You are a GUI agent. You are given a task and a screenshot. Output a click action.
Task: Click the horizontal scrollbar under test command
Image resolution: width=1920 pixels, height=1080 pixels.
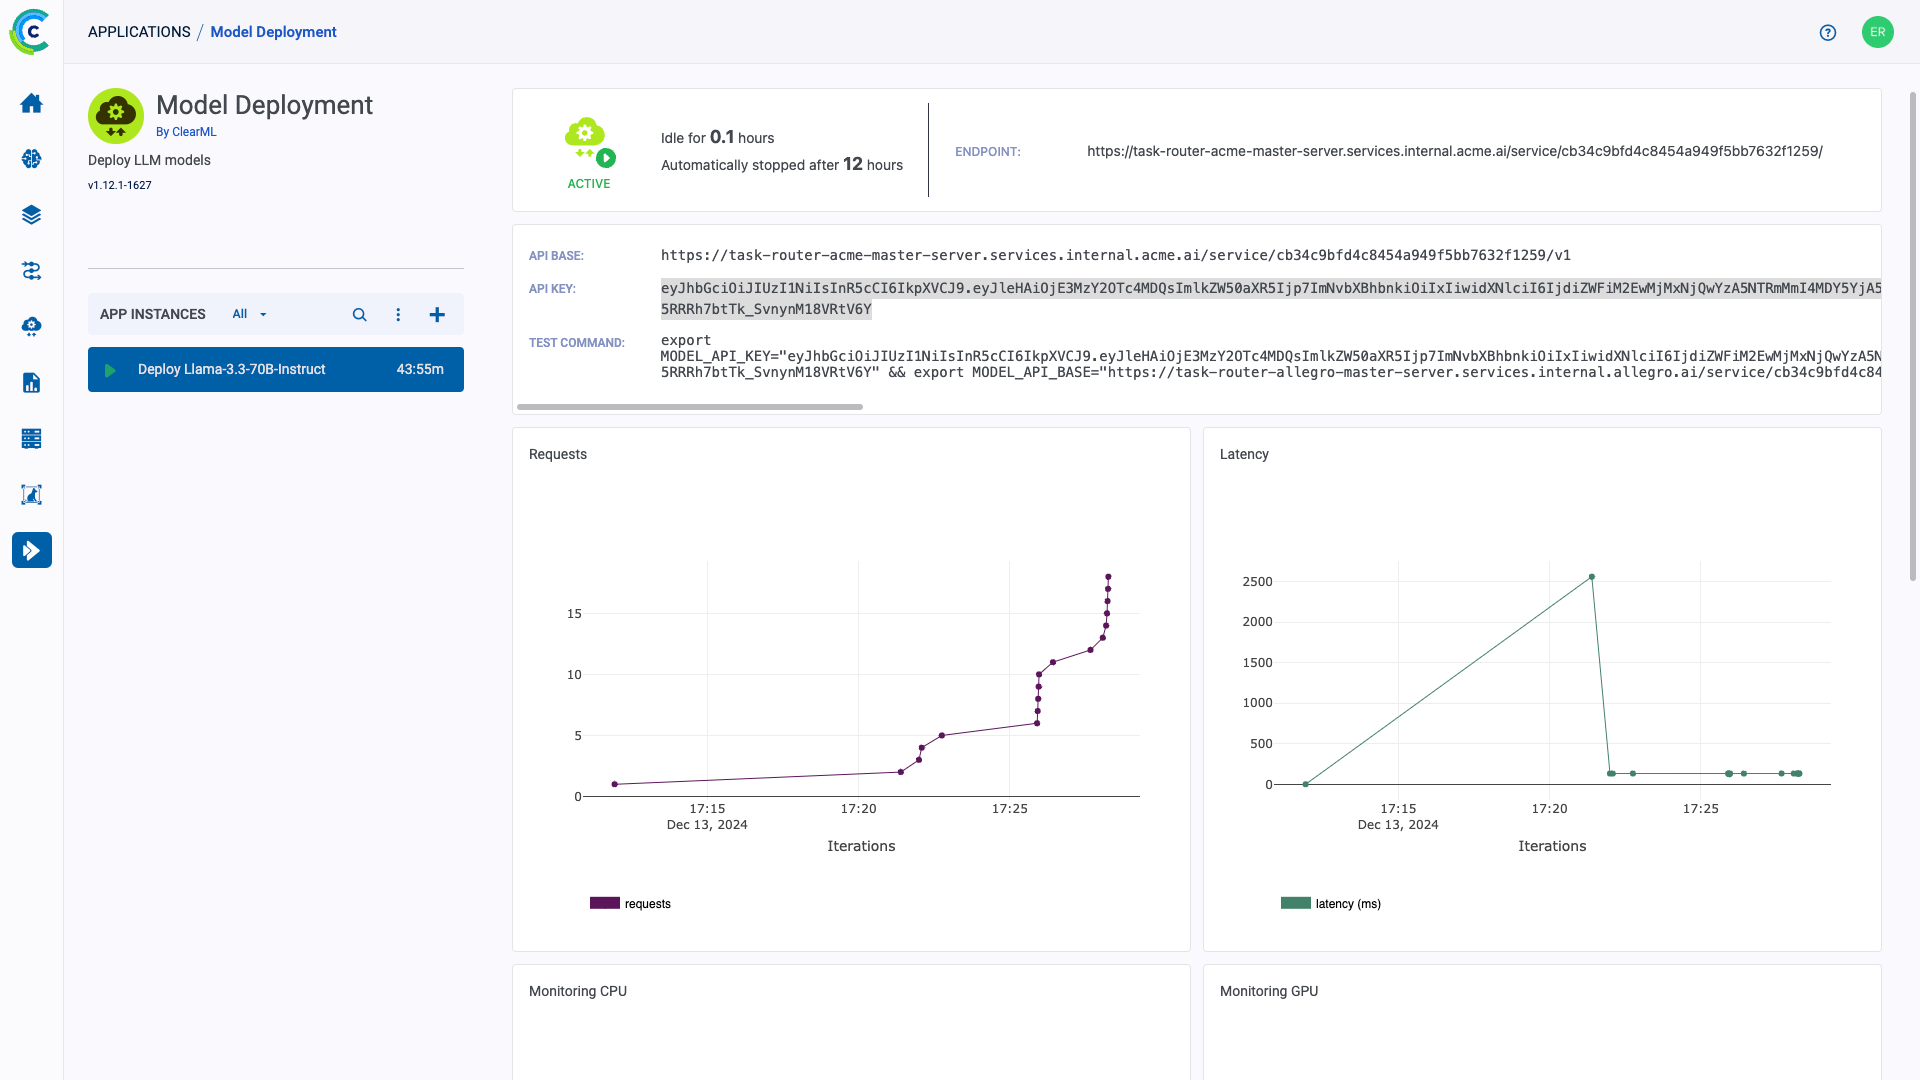(x=690, y=407)
